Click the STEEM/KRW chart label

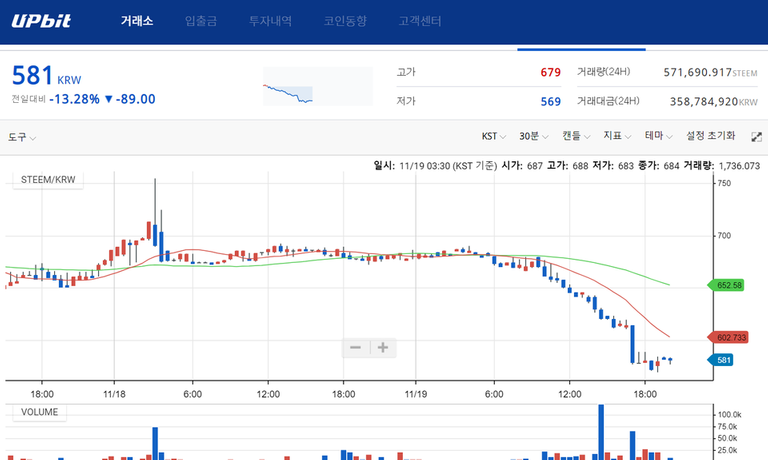click(x=49, y=180)
